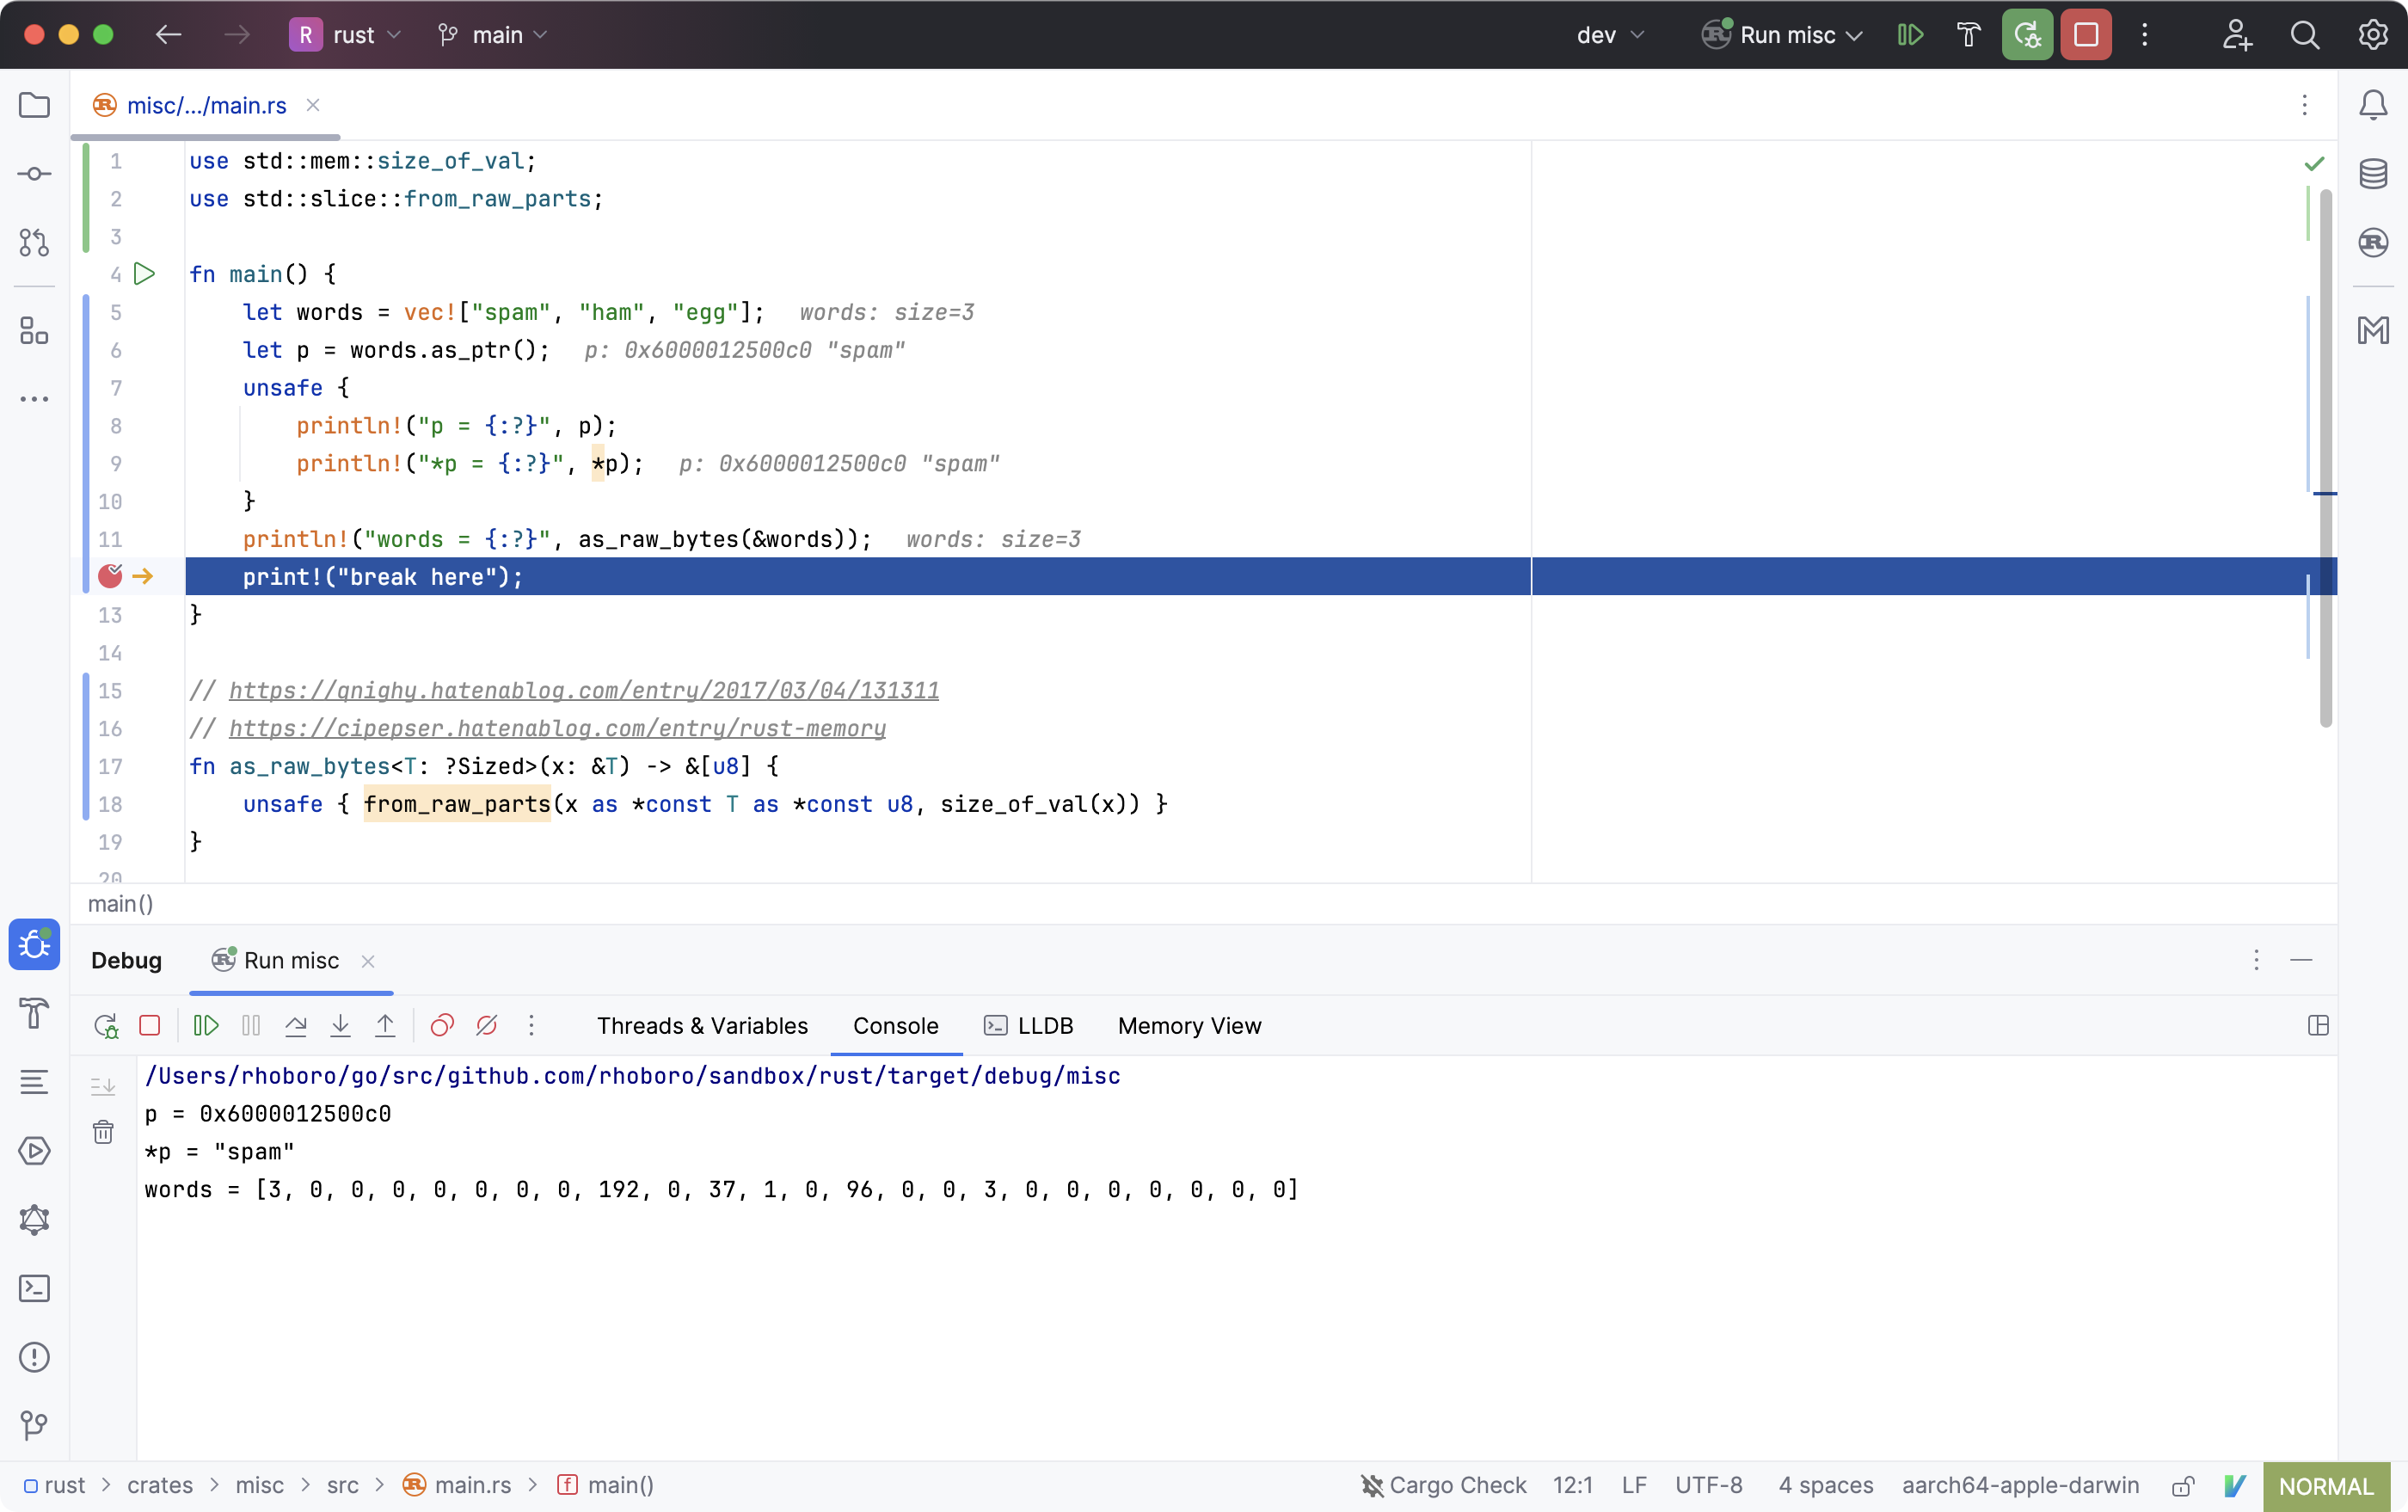Open the Notifications bell
2408x1512 pixels.
tap(2372, 105)
